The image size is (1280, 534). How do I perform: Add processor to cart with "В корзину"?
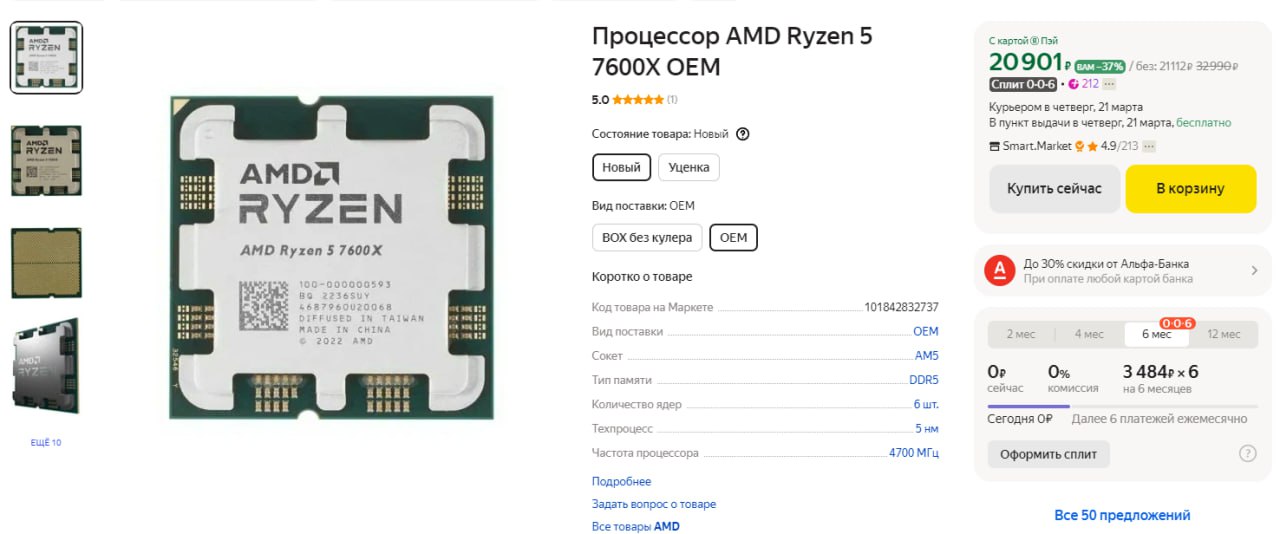tap(1190, 188)
